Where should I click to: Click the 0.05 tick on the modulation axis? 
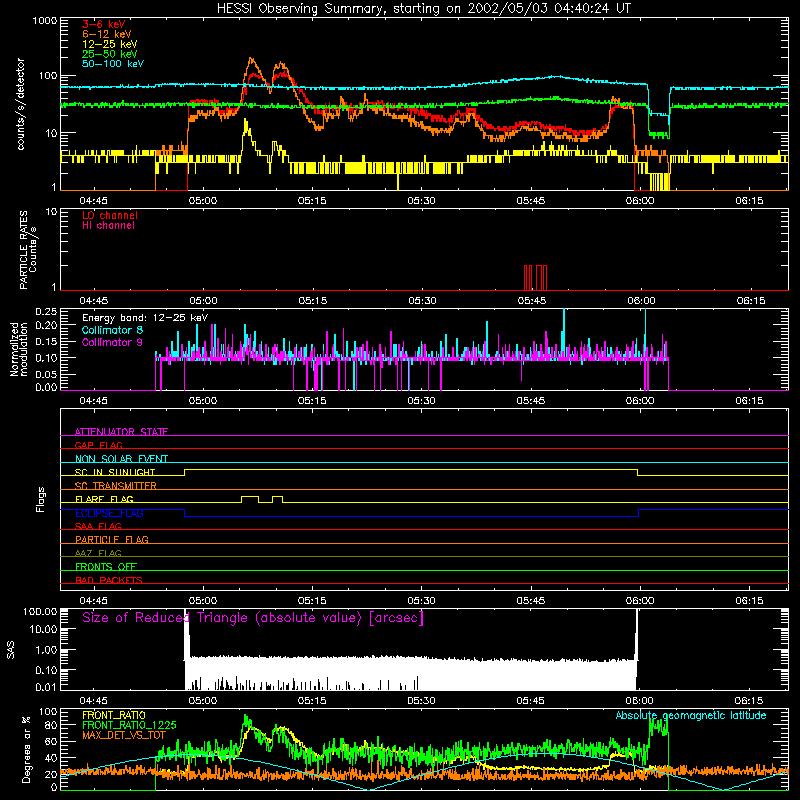point(46,374)
